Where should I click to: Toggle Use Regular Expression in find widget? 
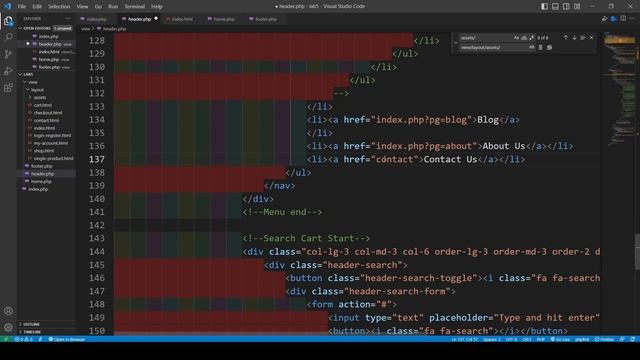(x=531, y=38)
